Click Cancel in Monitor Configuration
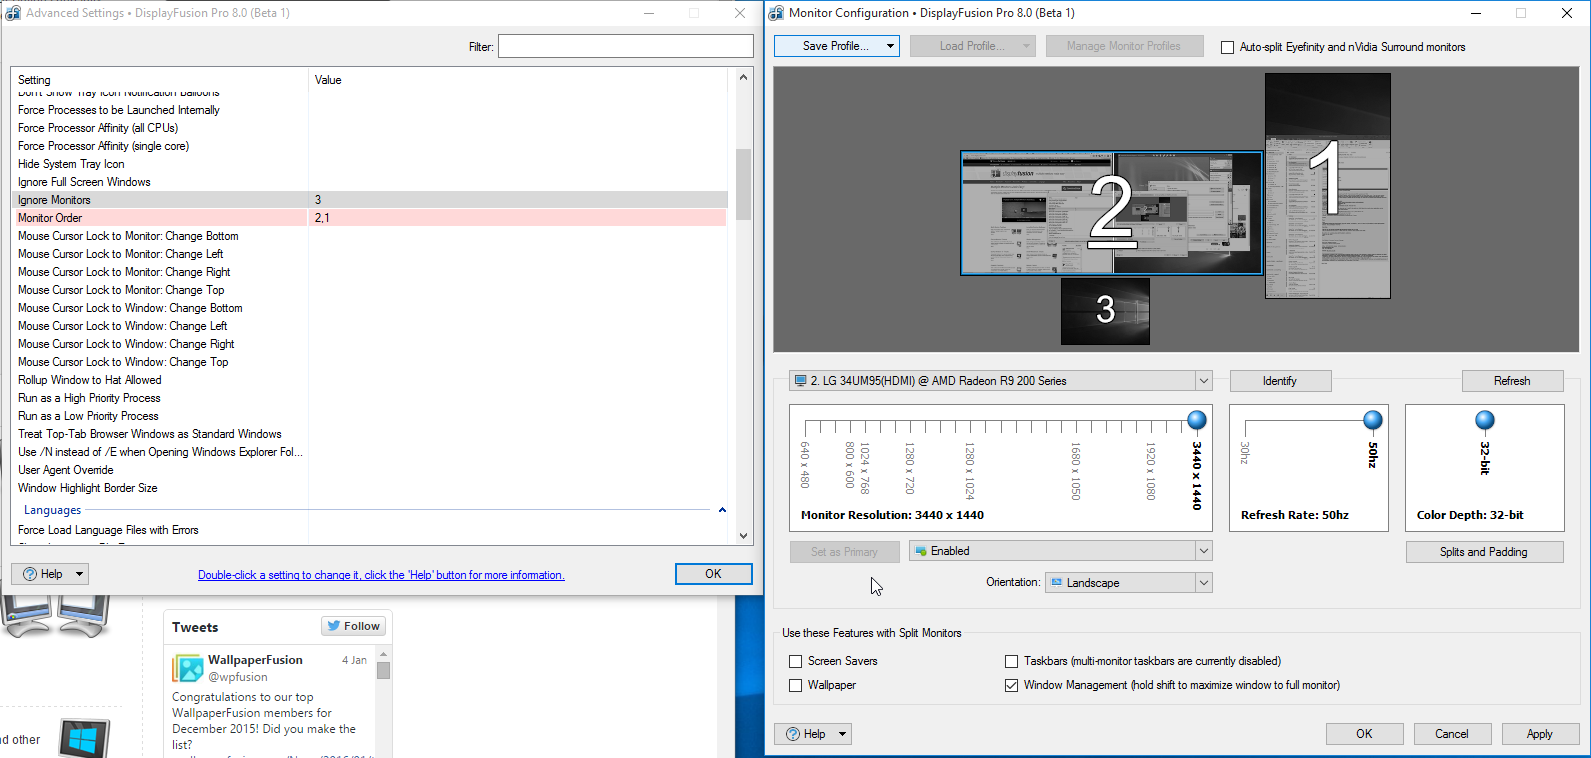This screenshot has width=1591, height=758. click(x=1452, y=734)
